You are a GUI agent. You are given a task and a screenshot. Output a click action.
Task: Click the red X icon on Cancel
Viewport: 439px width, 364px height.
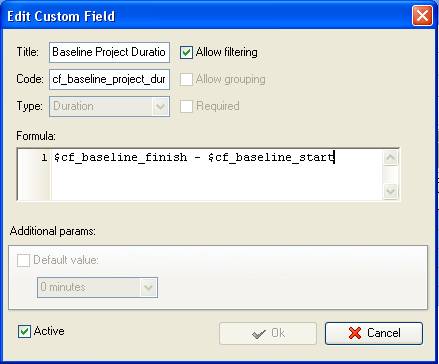[x=355, y=333]
